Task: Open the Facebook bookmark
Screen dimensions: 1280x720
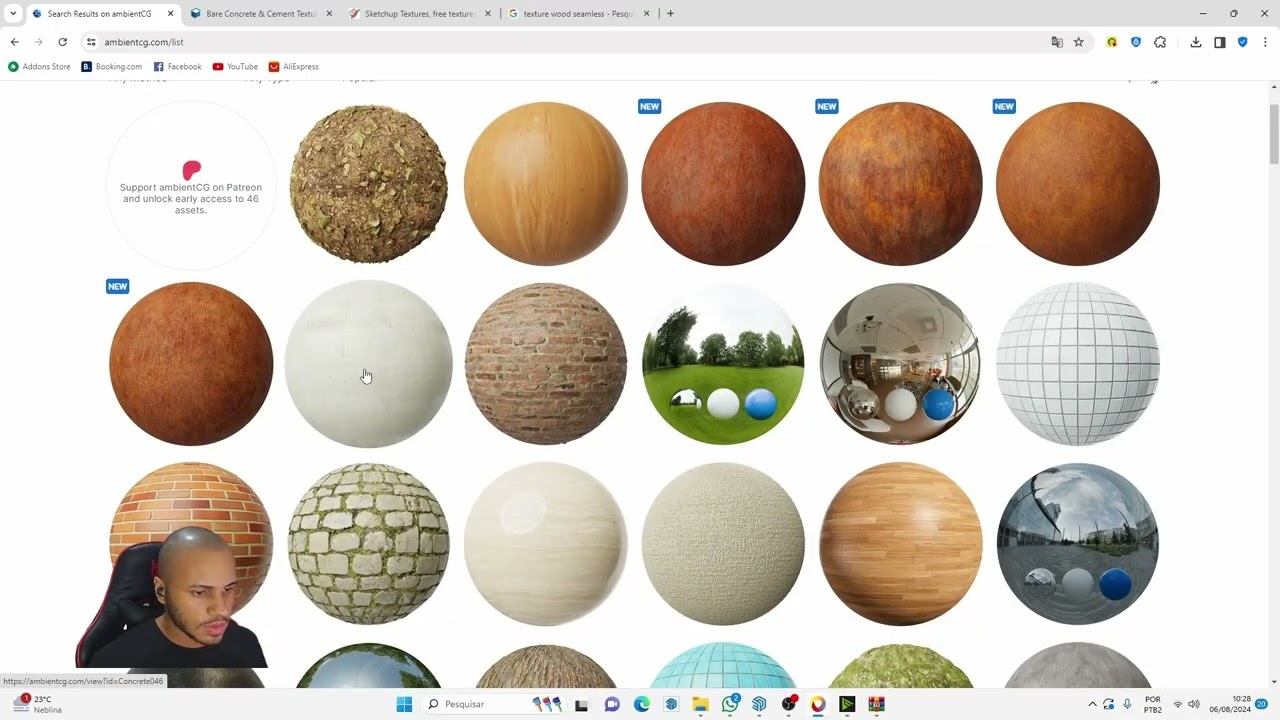Action: (x=178, y=67)
